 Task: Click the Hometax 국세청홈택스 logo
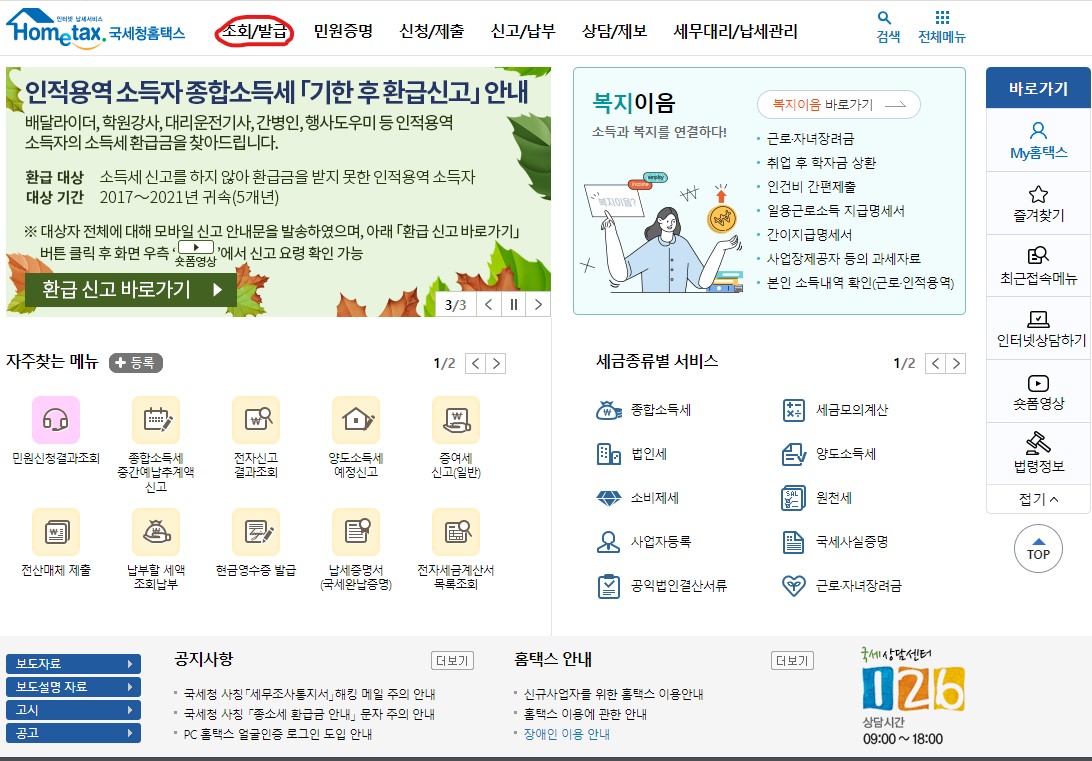(x=95, y=29)
